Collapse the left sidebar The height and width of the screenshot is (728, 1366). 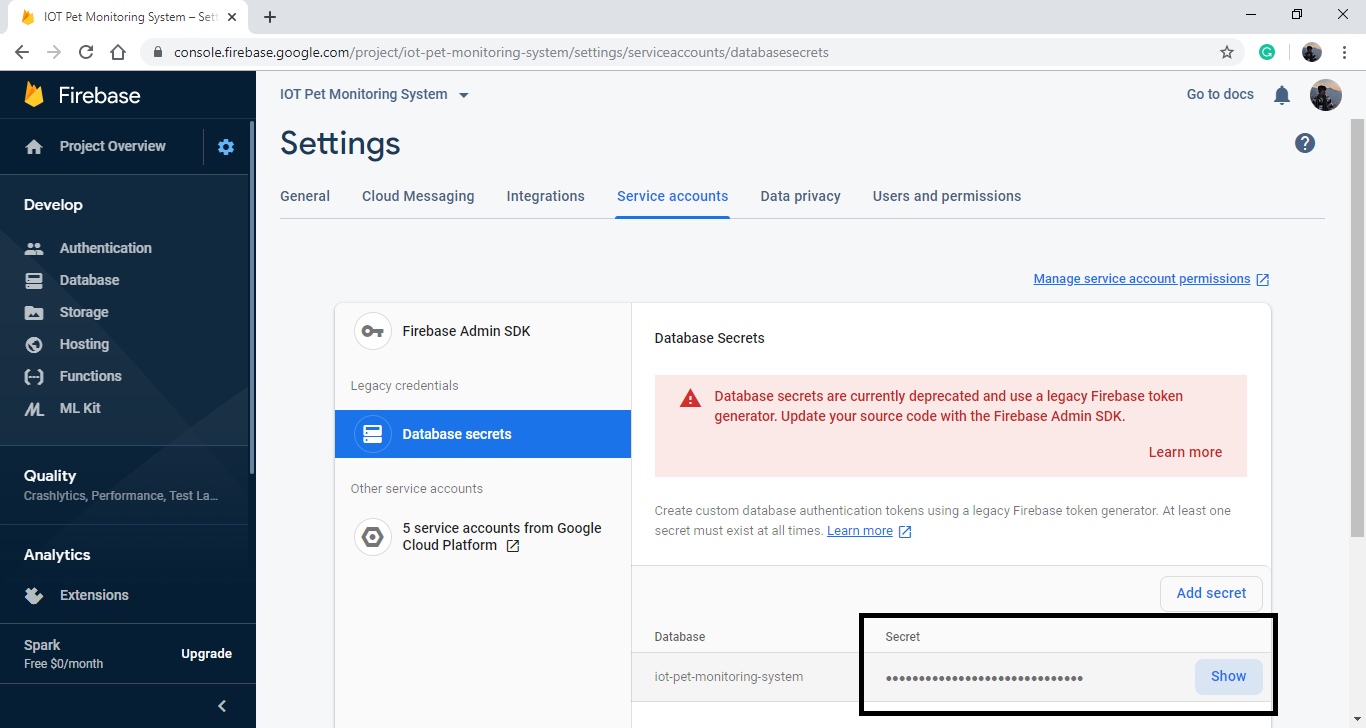[x=221, y=705]
